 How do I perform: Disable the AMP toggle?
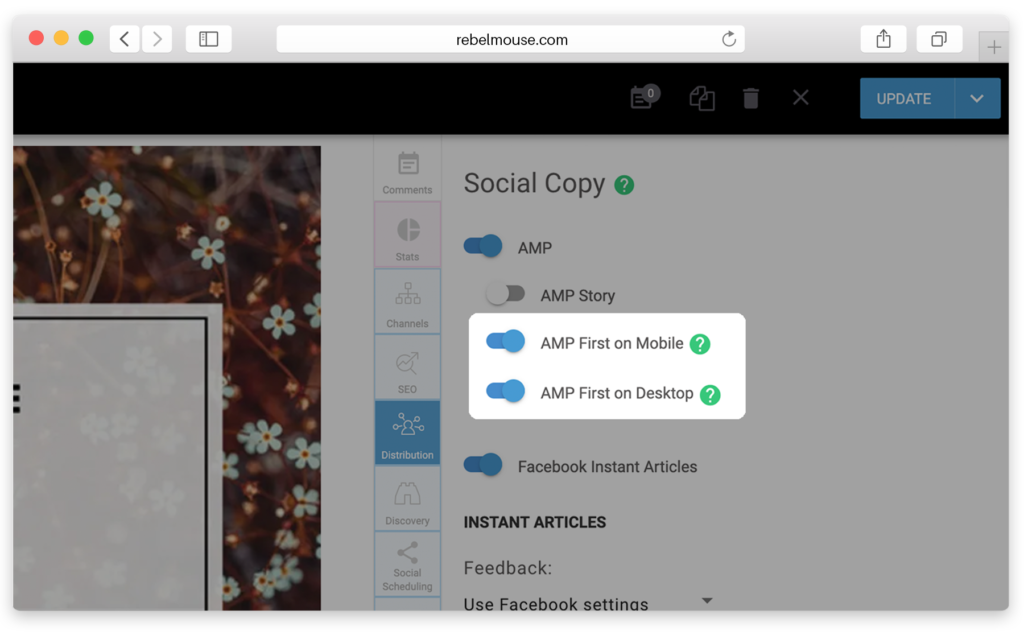483,246
